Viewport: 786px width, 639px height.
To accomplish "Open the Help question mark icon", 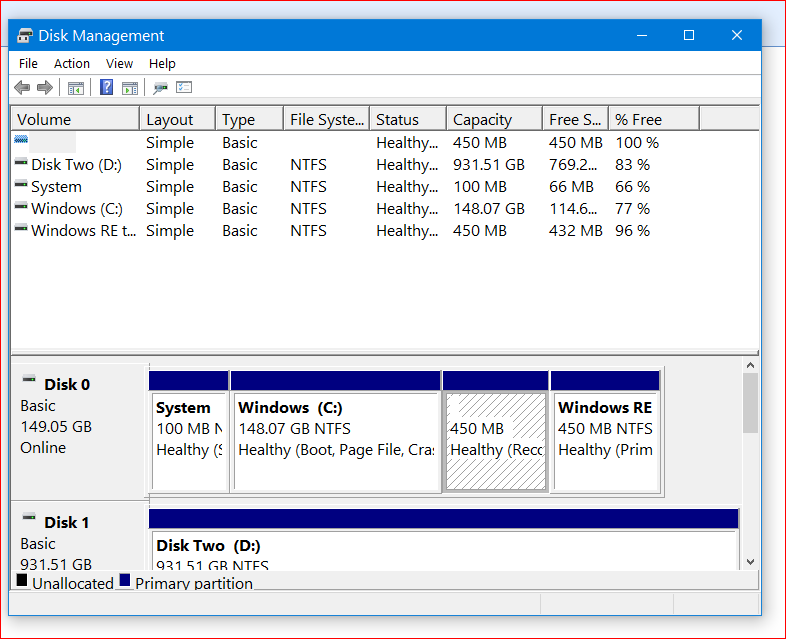I will [x=106, y=87].
